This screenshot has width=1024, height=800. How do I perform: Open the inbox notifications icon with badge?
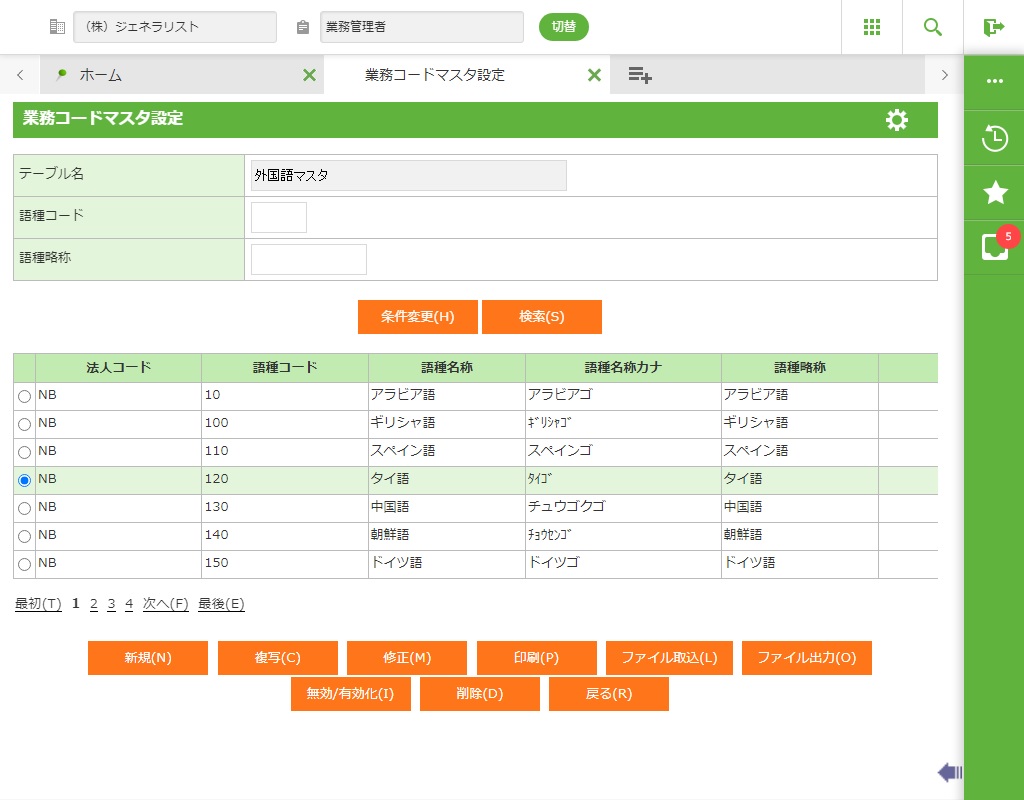click(994, 247)
